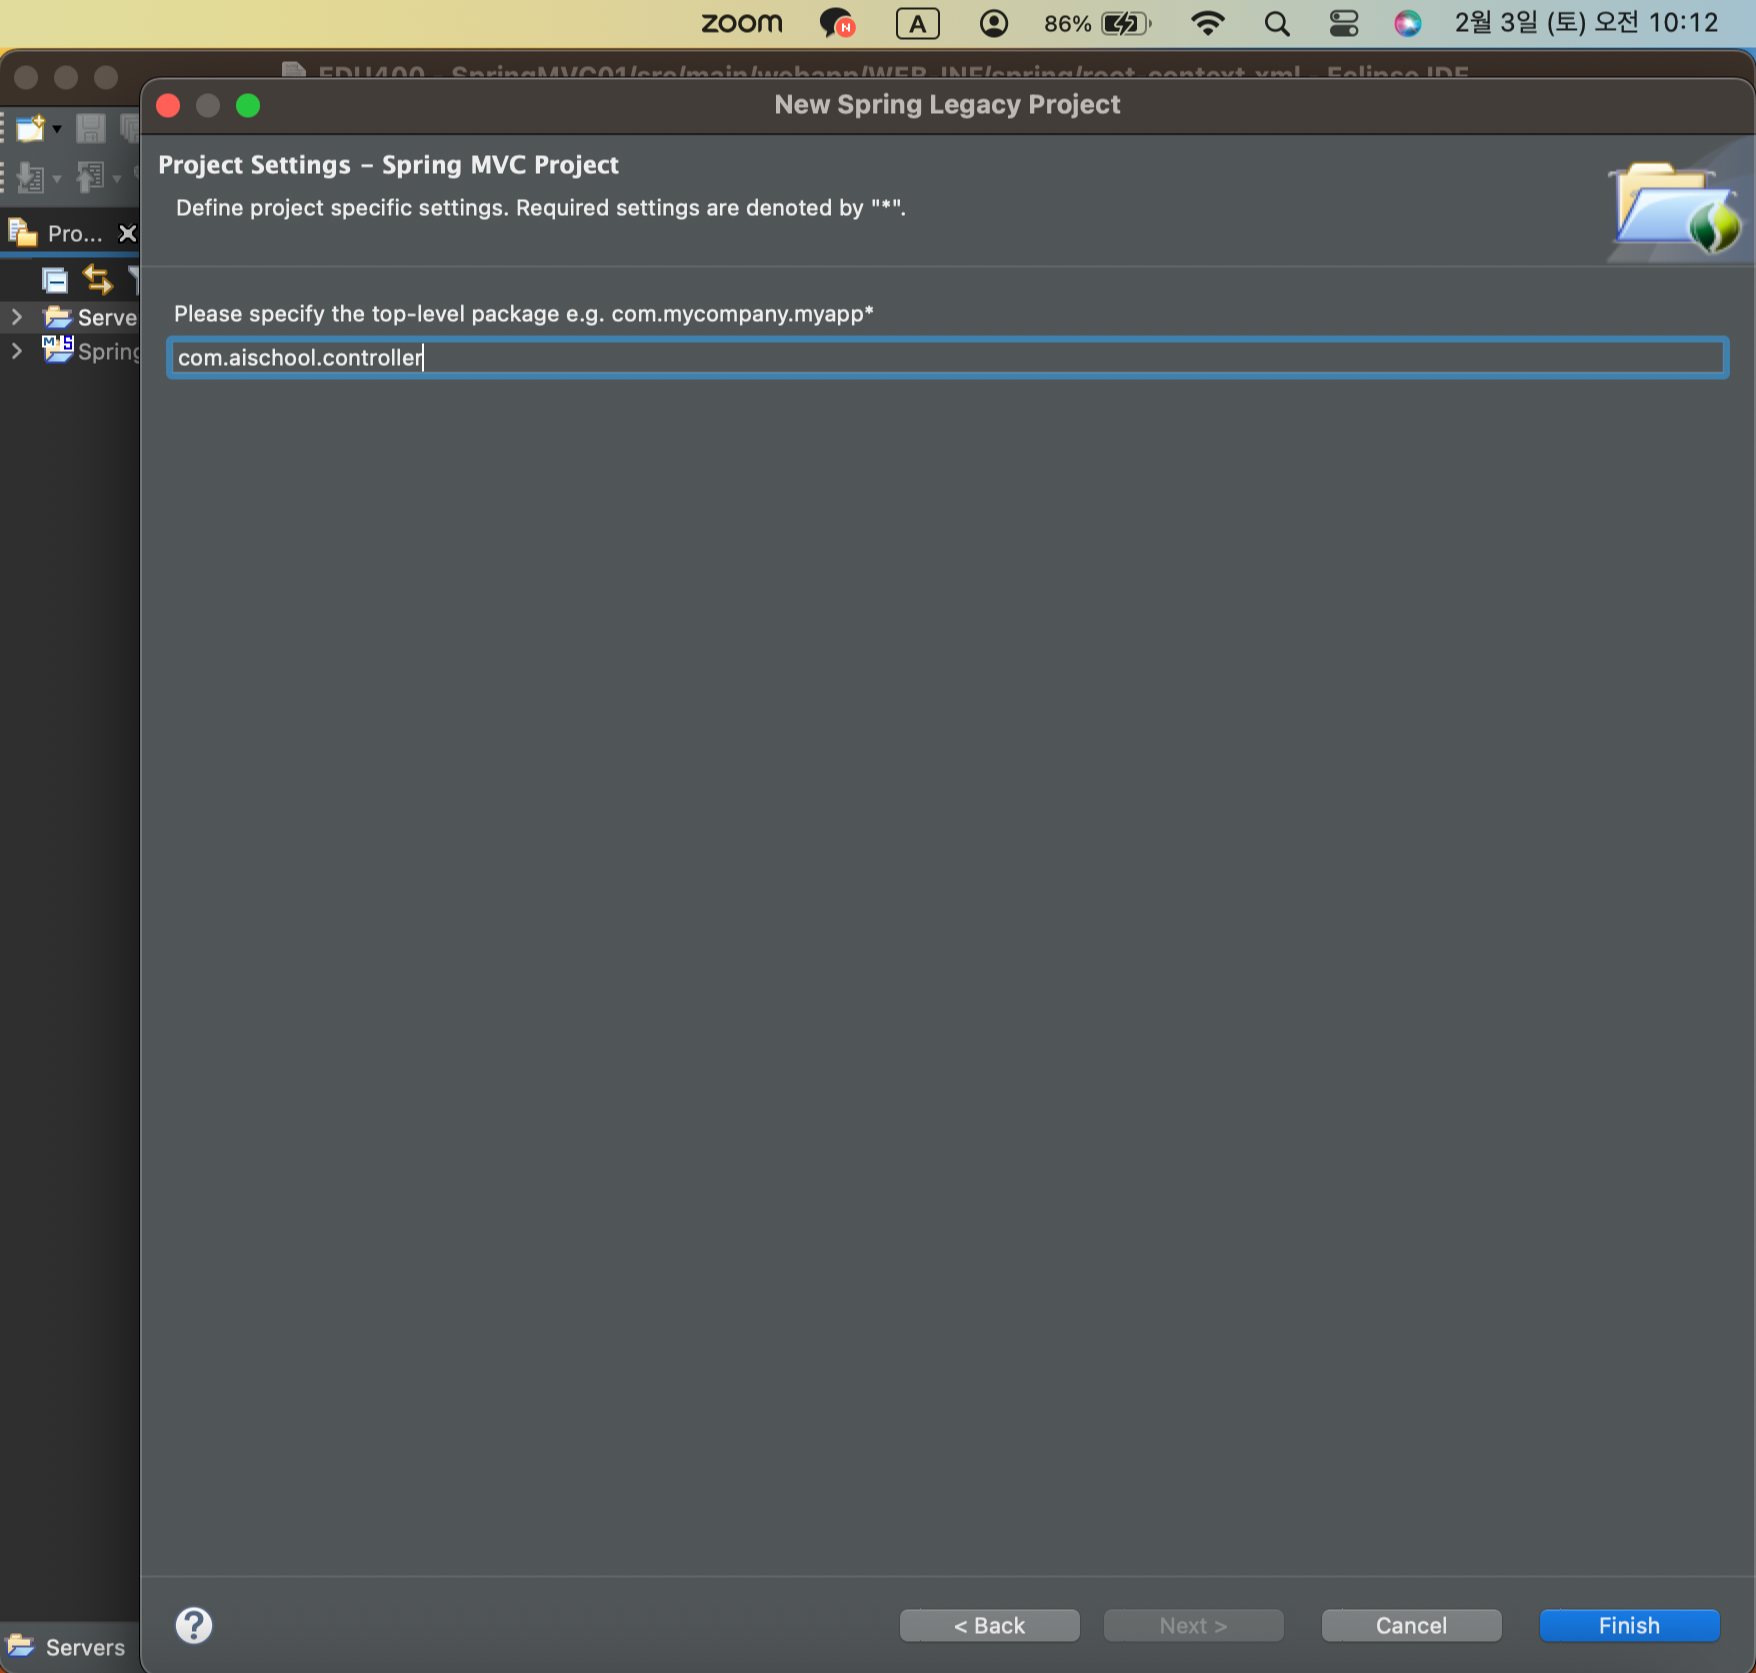
Task: Expand the Servers project tree node
Action: coord(16,317)
